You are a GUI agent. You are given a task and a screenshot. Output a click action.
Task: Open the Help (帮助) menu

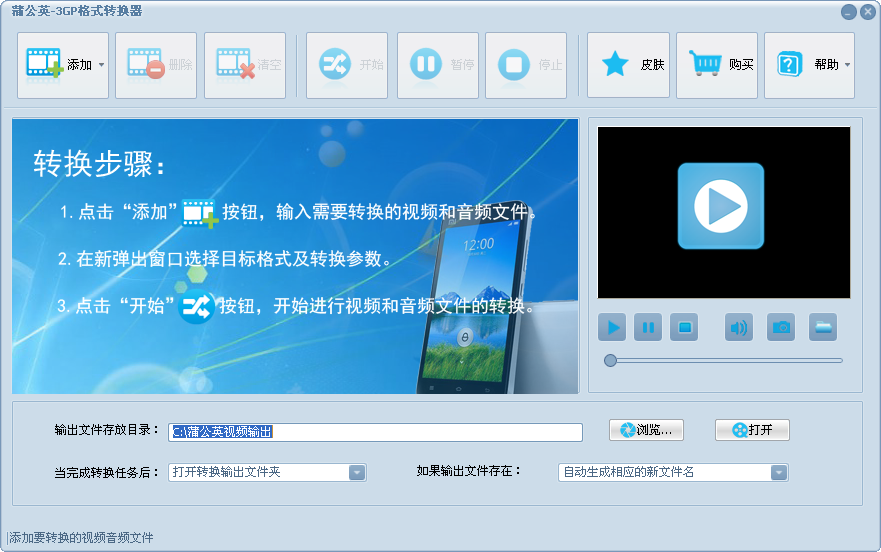tap(809, 65)
